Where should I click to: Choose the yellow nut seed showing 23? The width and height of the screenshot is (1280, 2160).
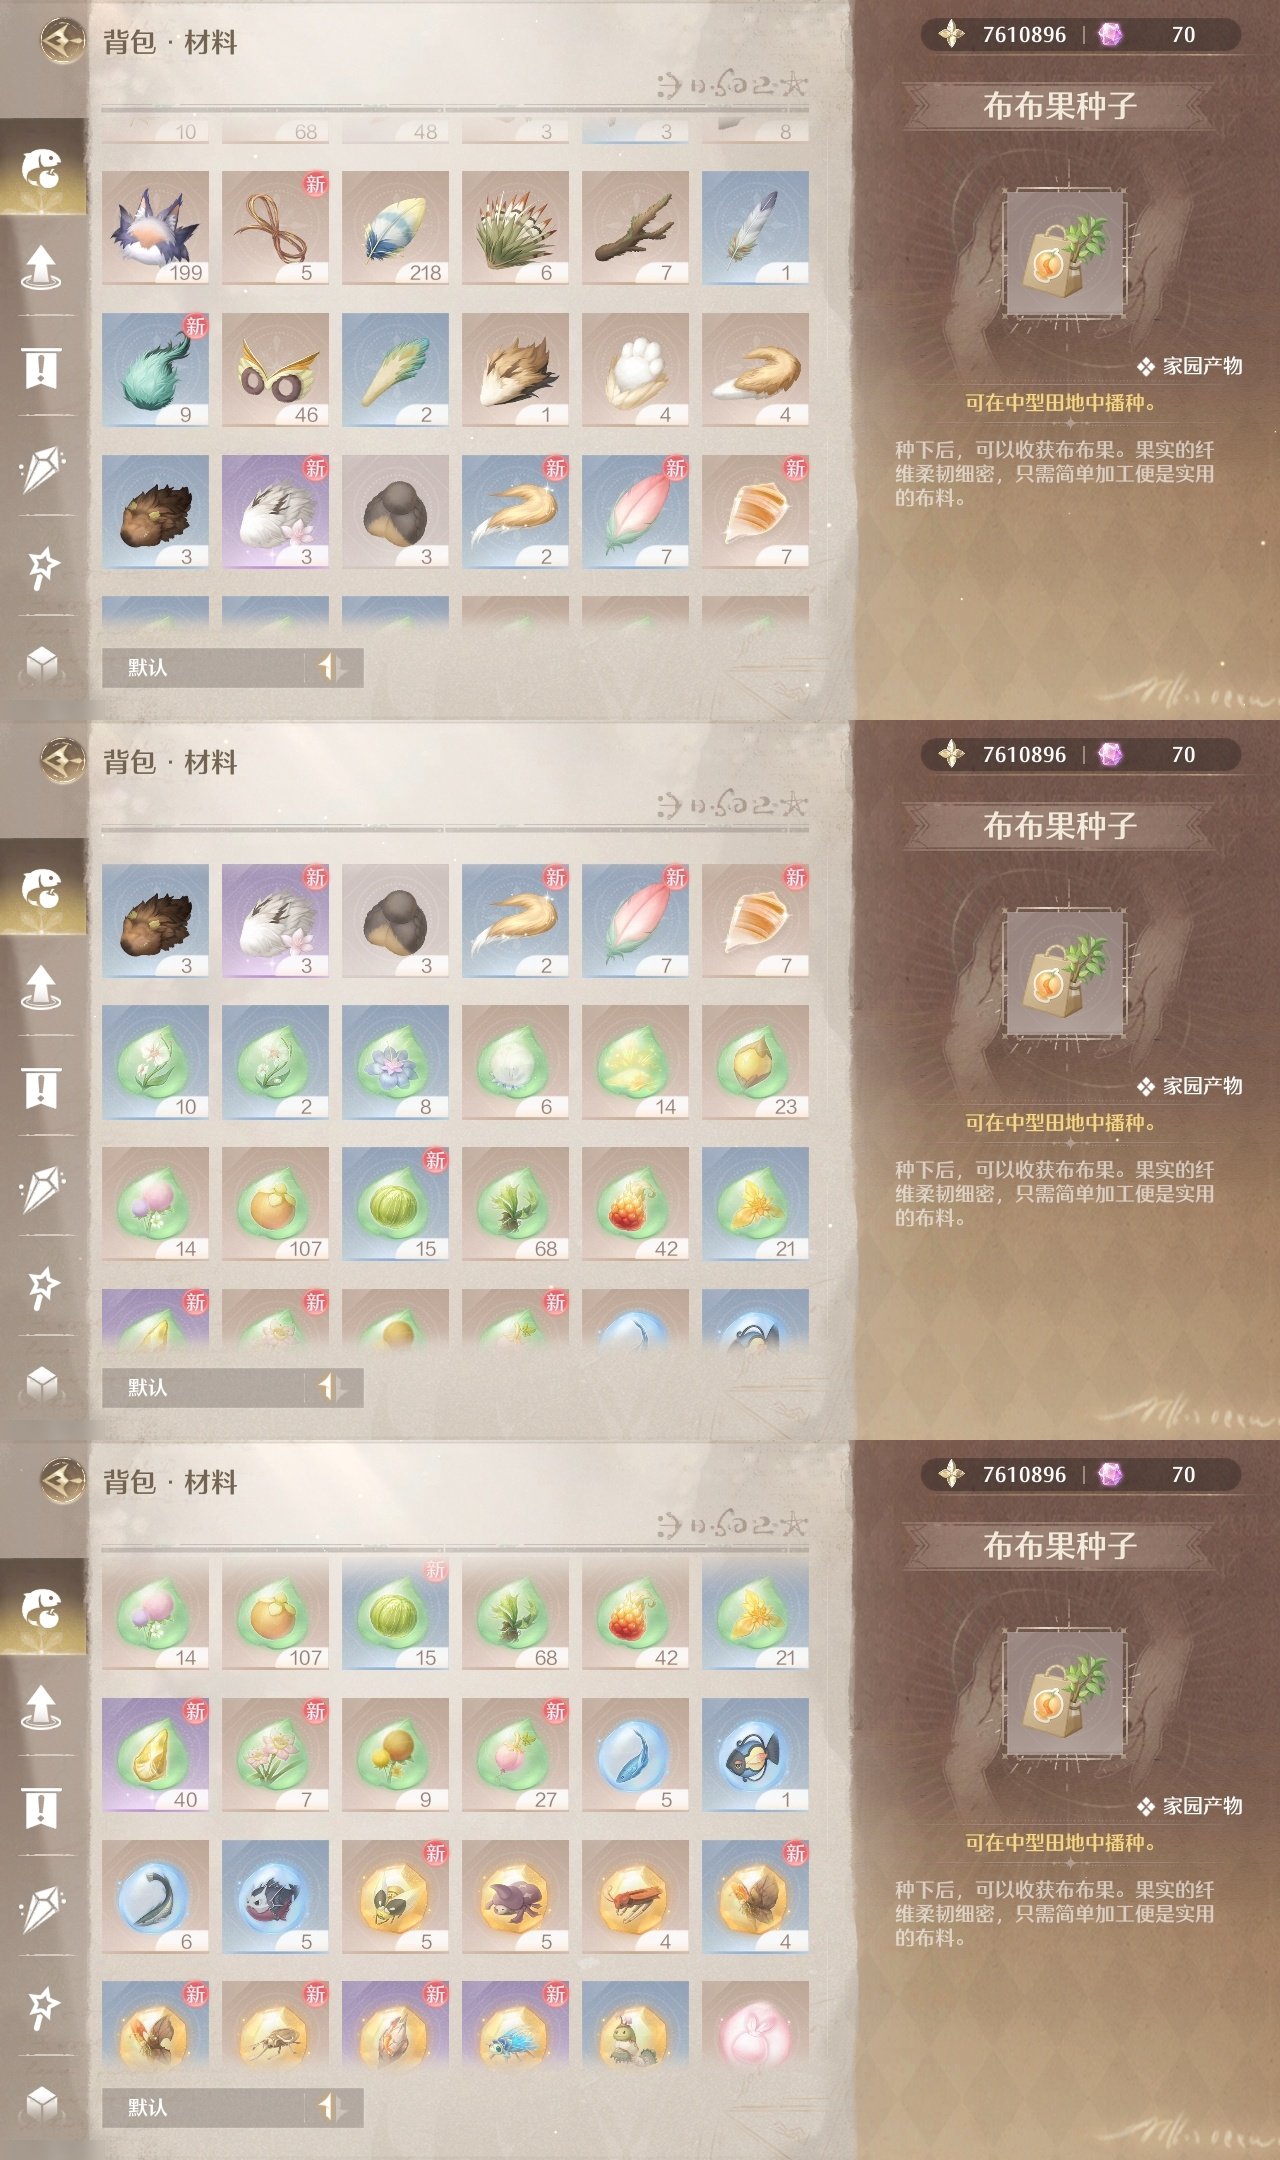(x=755, y=1062)
